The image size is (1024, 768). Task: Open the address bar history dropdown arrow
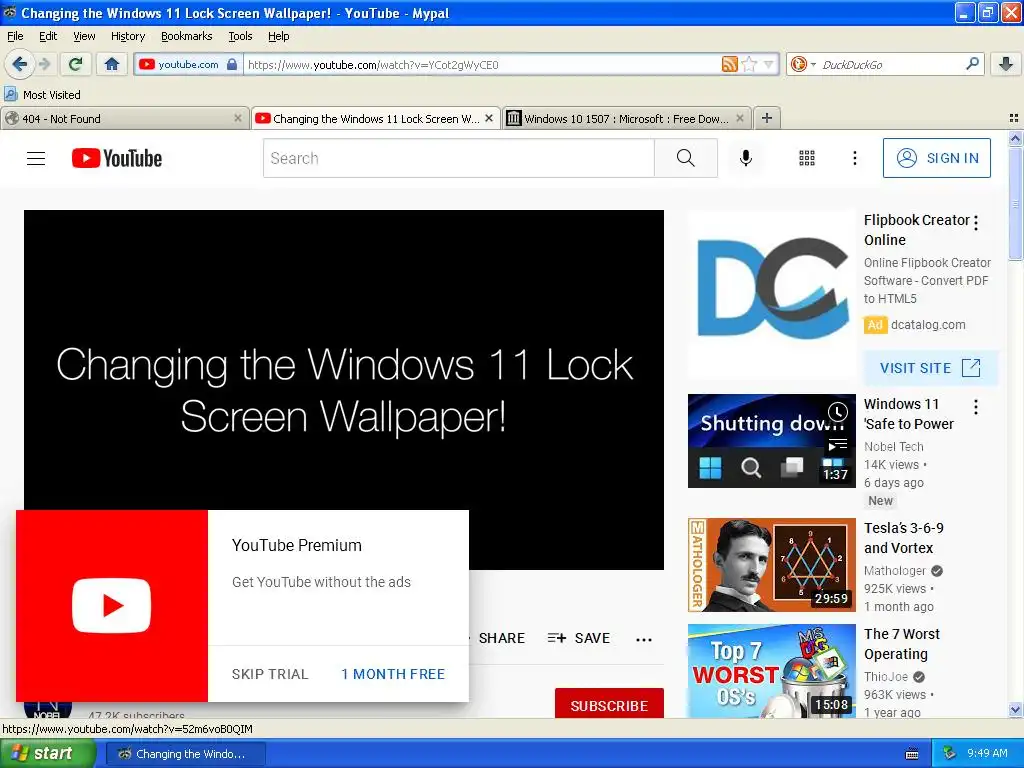[769, 64]
